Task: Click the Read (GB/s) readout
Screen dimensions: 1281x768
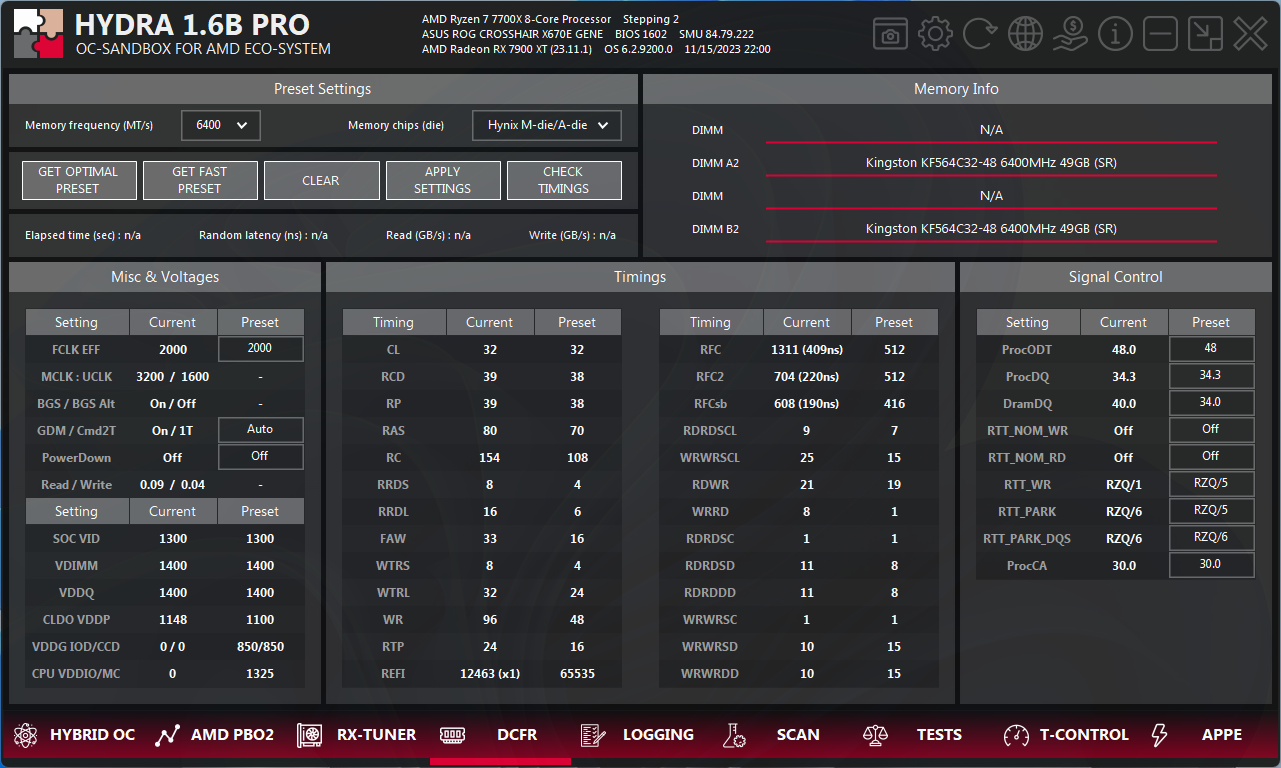Action: (x=428, y=236)
